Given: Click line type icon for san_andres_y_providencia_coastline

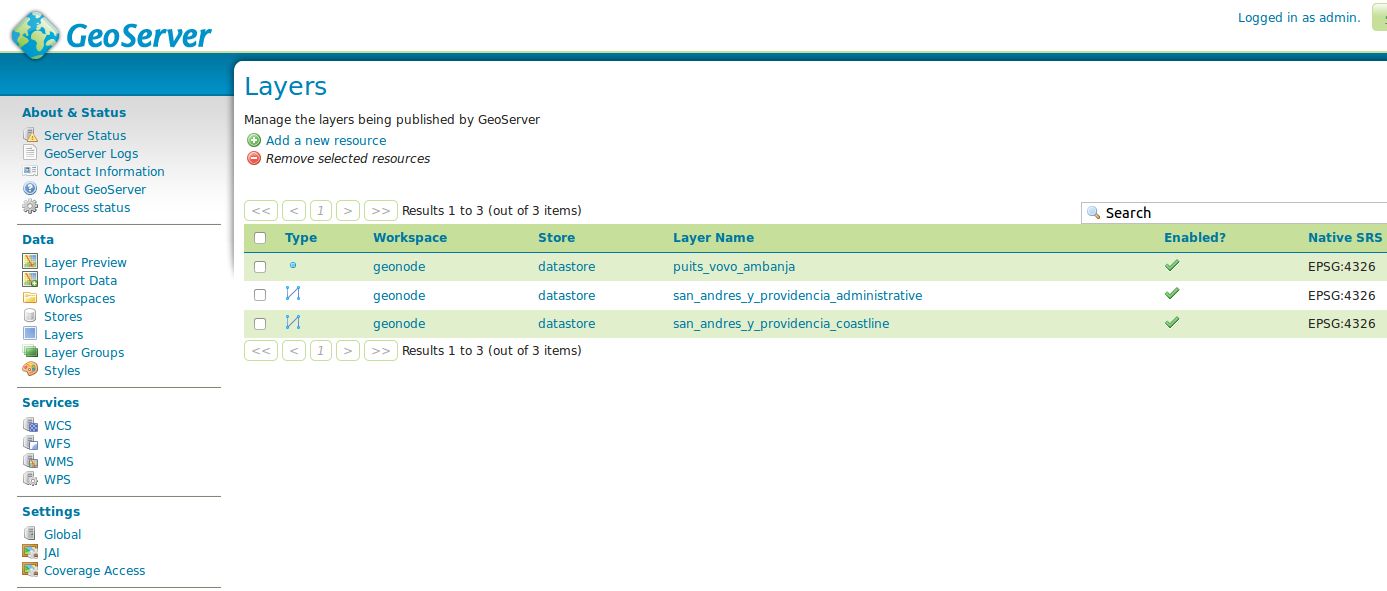Looking at the screenshot, I should click(293, 322).
